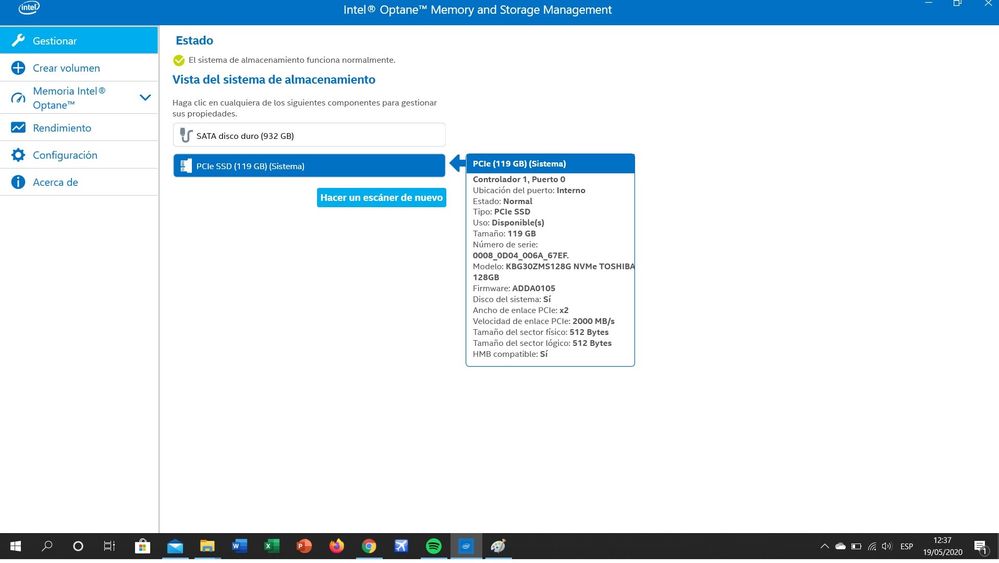Click the green status check icon
The width and height of the screenshot is (999, 563).
(179, 60)
